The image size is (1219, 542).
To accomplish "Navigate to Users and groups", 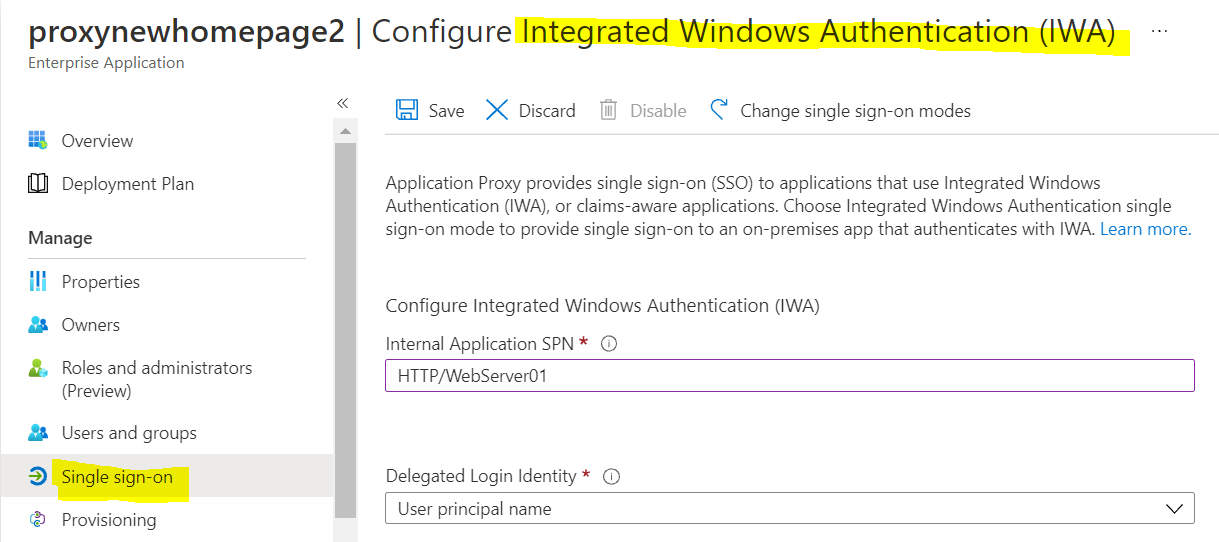I will [x=129, y=433].
